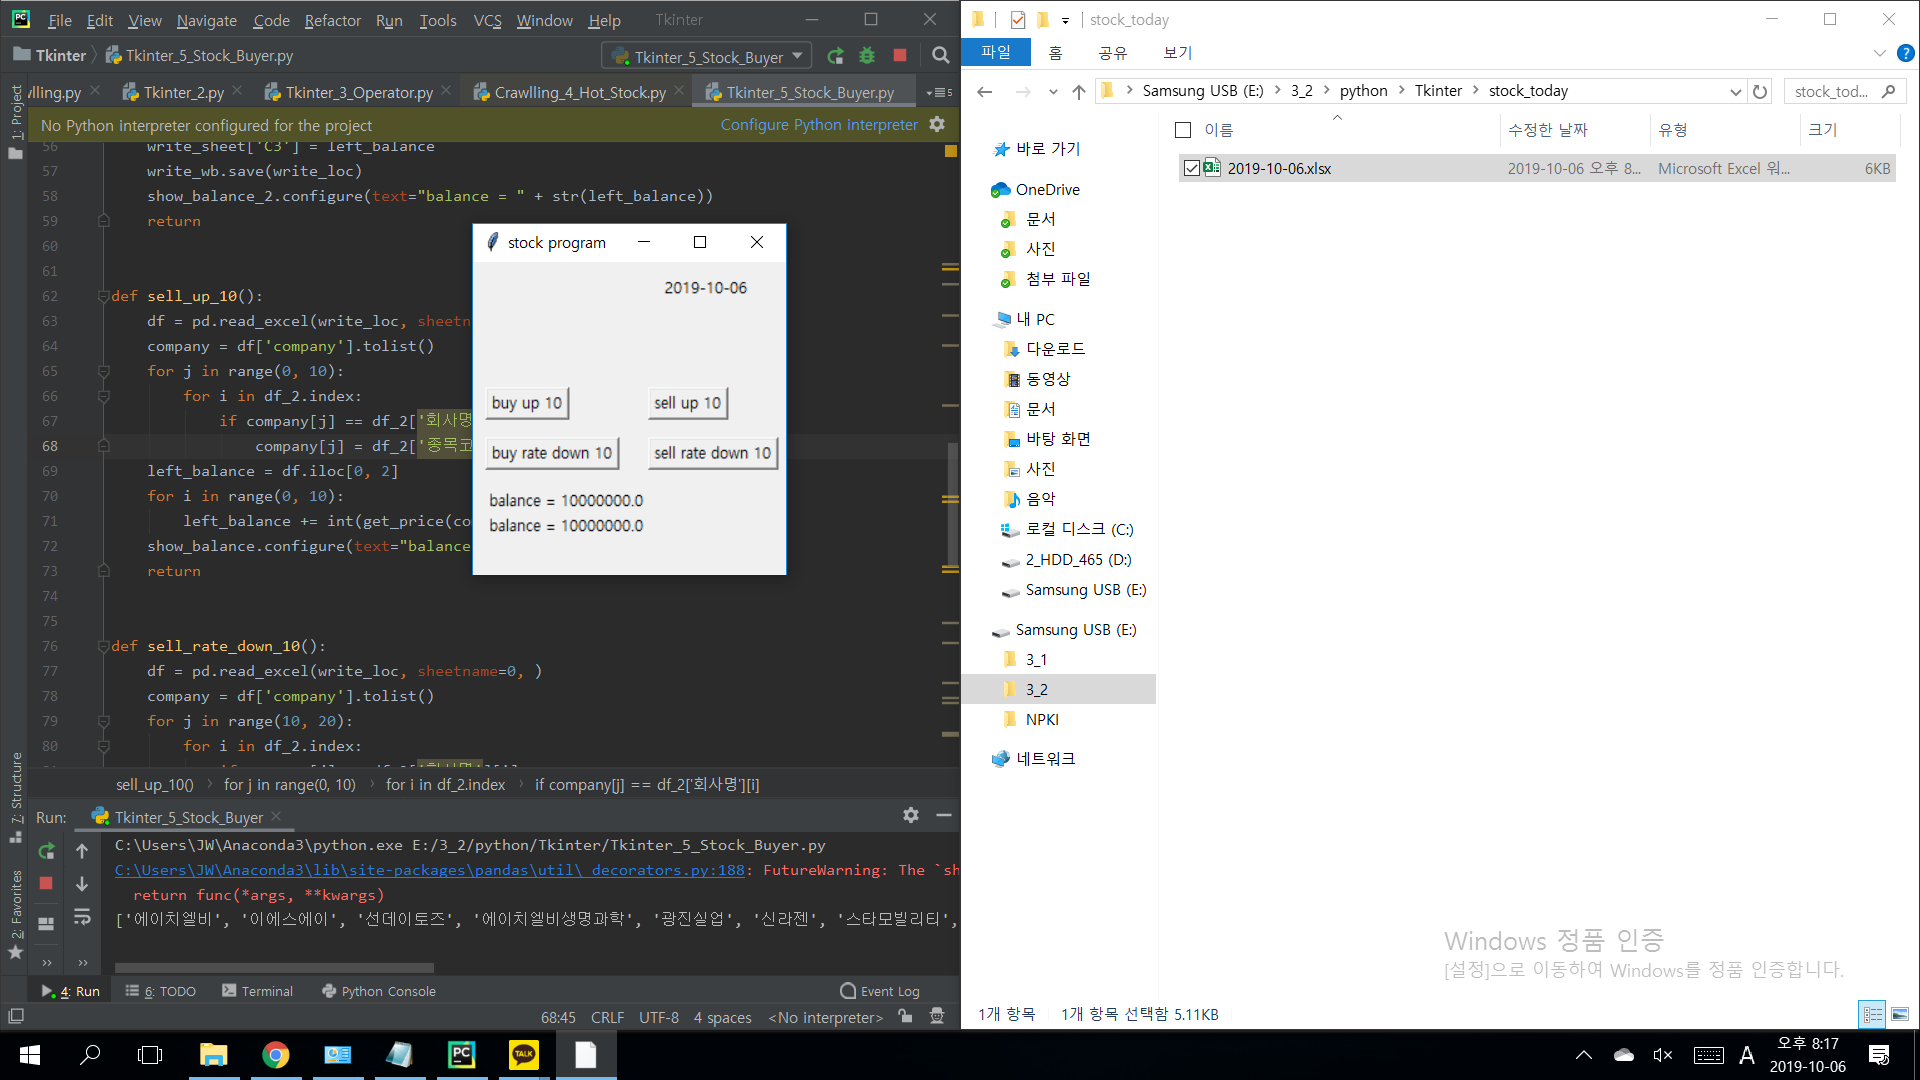Toggle large icons view in Explorer corner
Image resolution: width=1920 pixels, height=1080 pixels.
coord(1900,1014)
